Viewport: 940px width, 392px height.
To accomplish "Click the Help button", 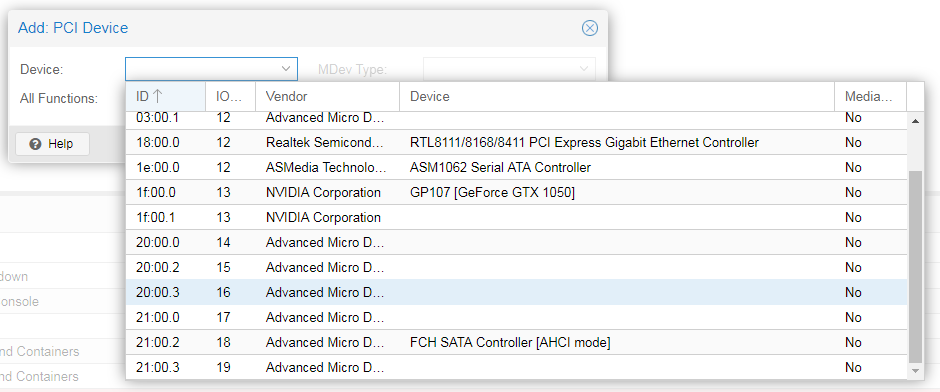I will click(52, 144).
